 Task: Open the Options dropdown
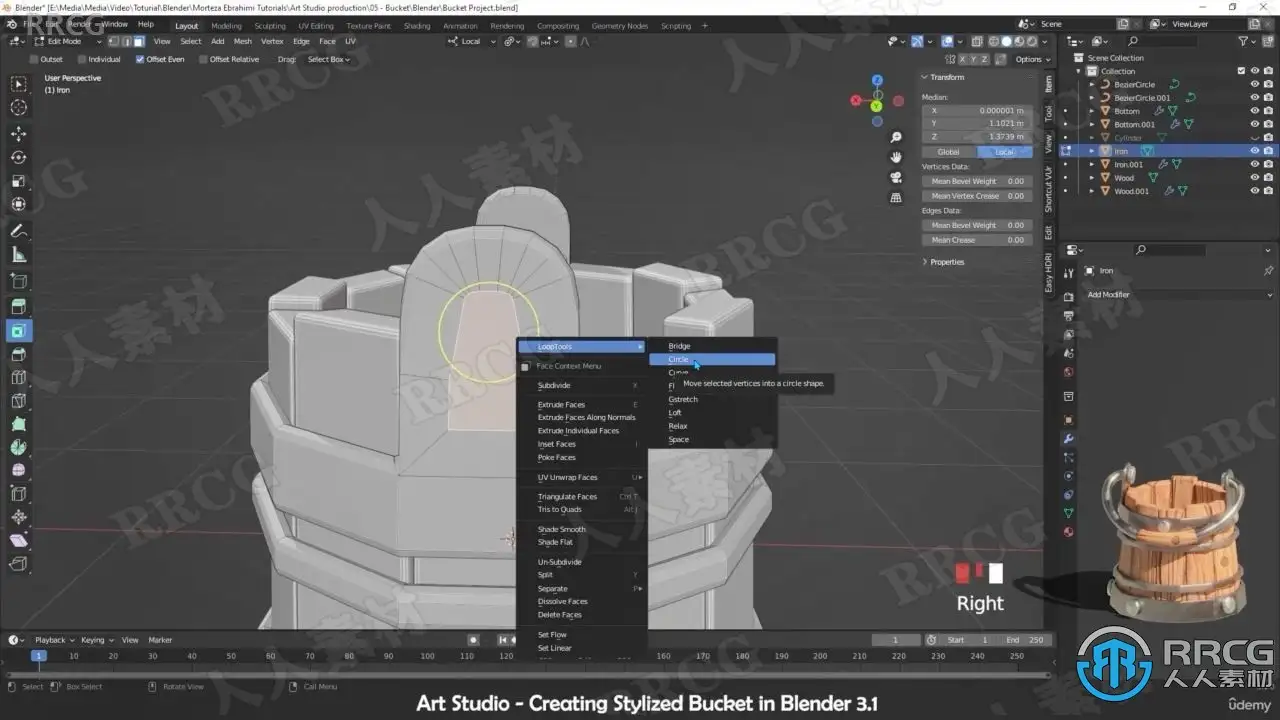pos(1032,59)
